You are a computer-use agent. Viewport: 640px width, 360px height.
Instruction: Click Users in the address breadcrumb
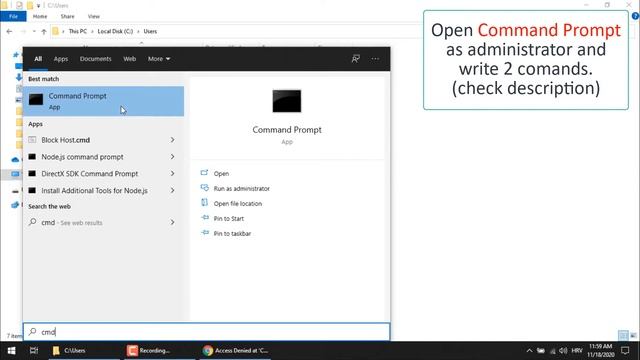tap(150, 31)
